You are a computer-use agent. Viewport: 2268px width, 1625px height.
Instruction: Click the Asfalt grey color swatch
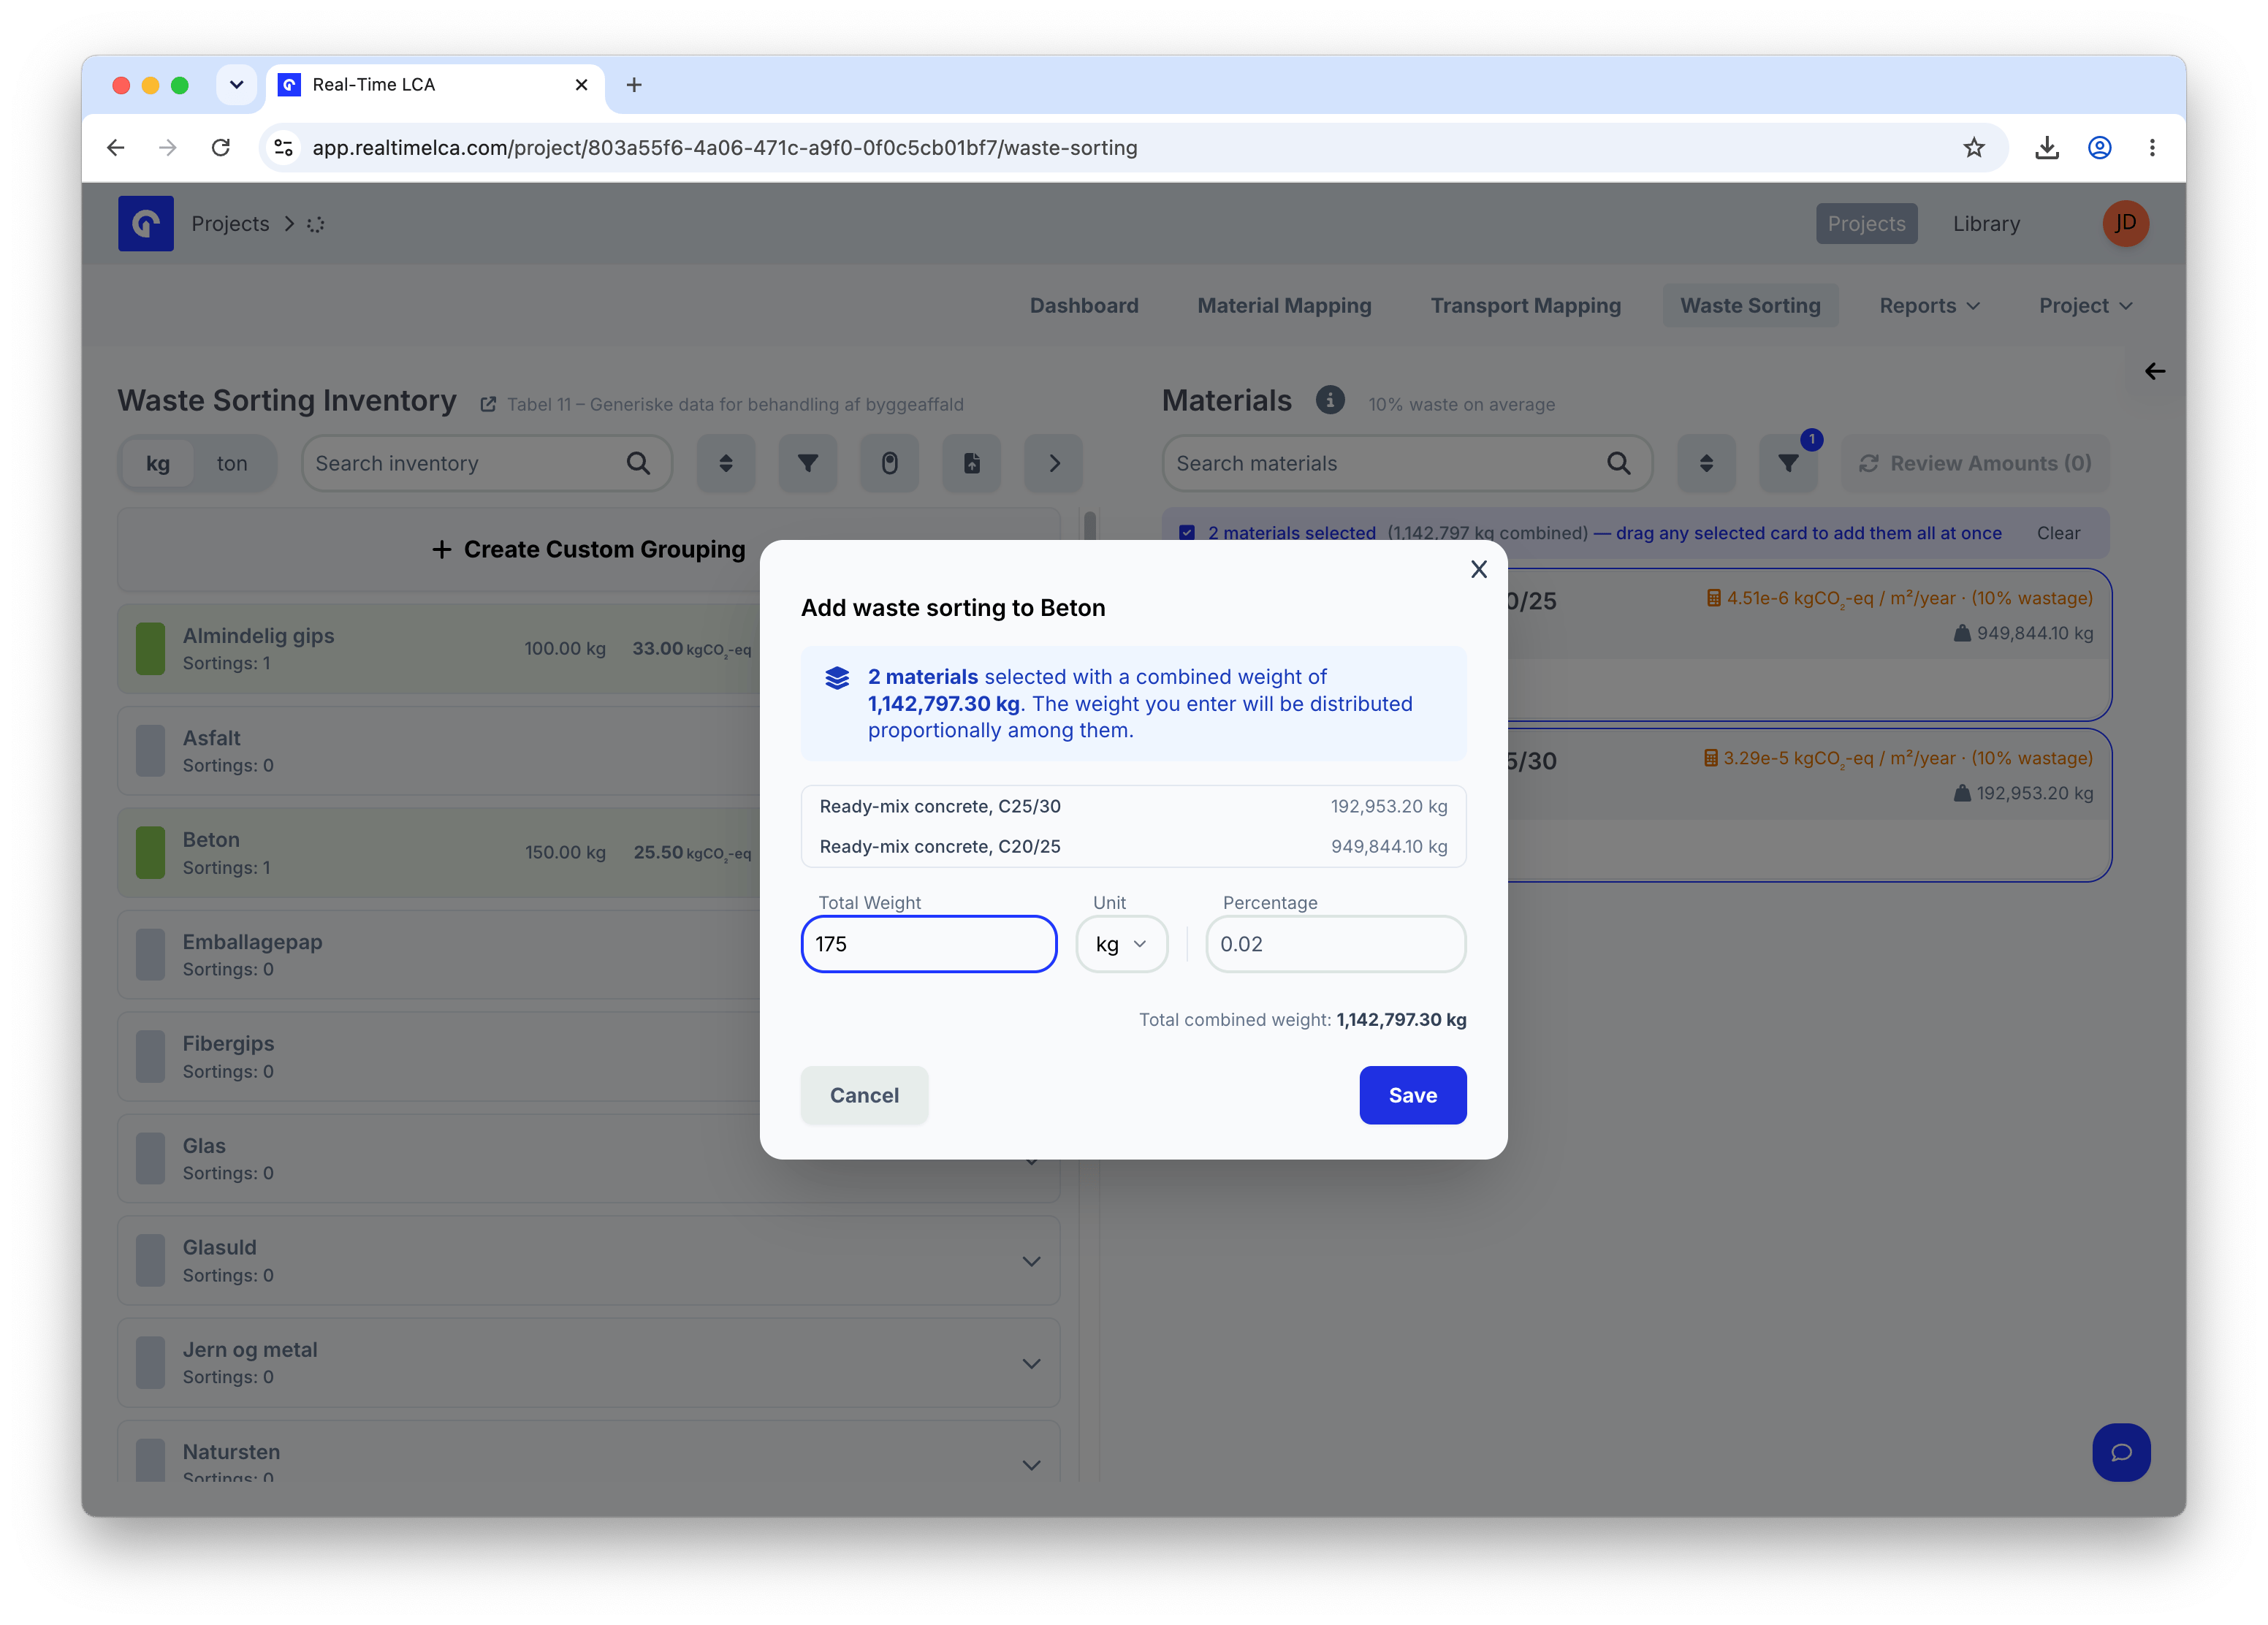click(x=150, y=750)
